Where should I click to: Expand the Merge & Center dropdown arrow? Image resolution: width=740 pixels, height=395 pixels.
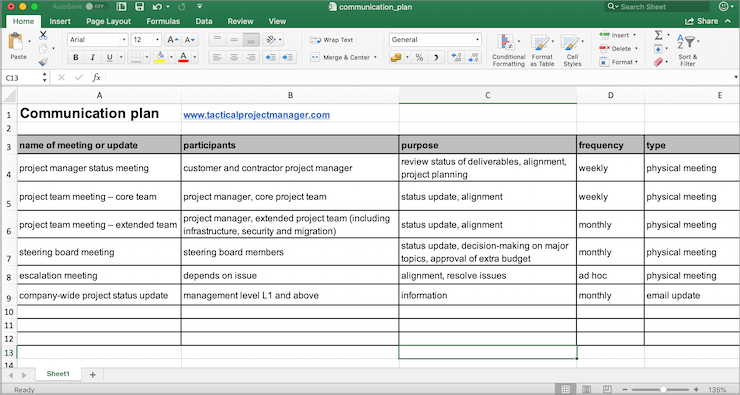tap(376, 58)
